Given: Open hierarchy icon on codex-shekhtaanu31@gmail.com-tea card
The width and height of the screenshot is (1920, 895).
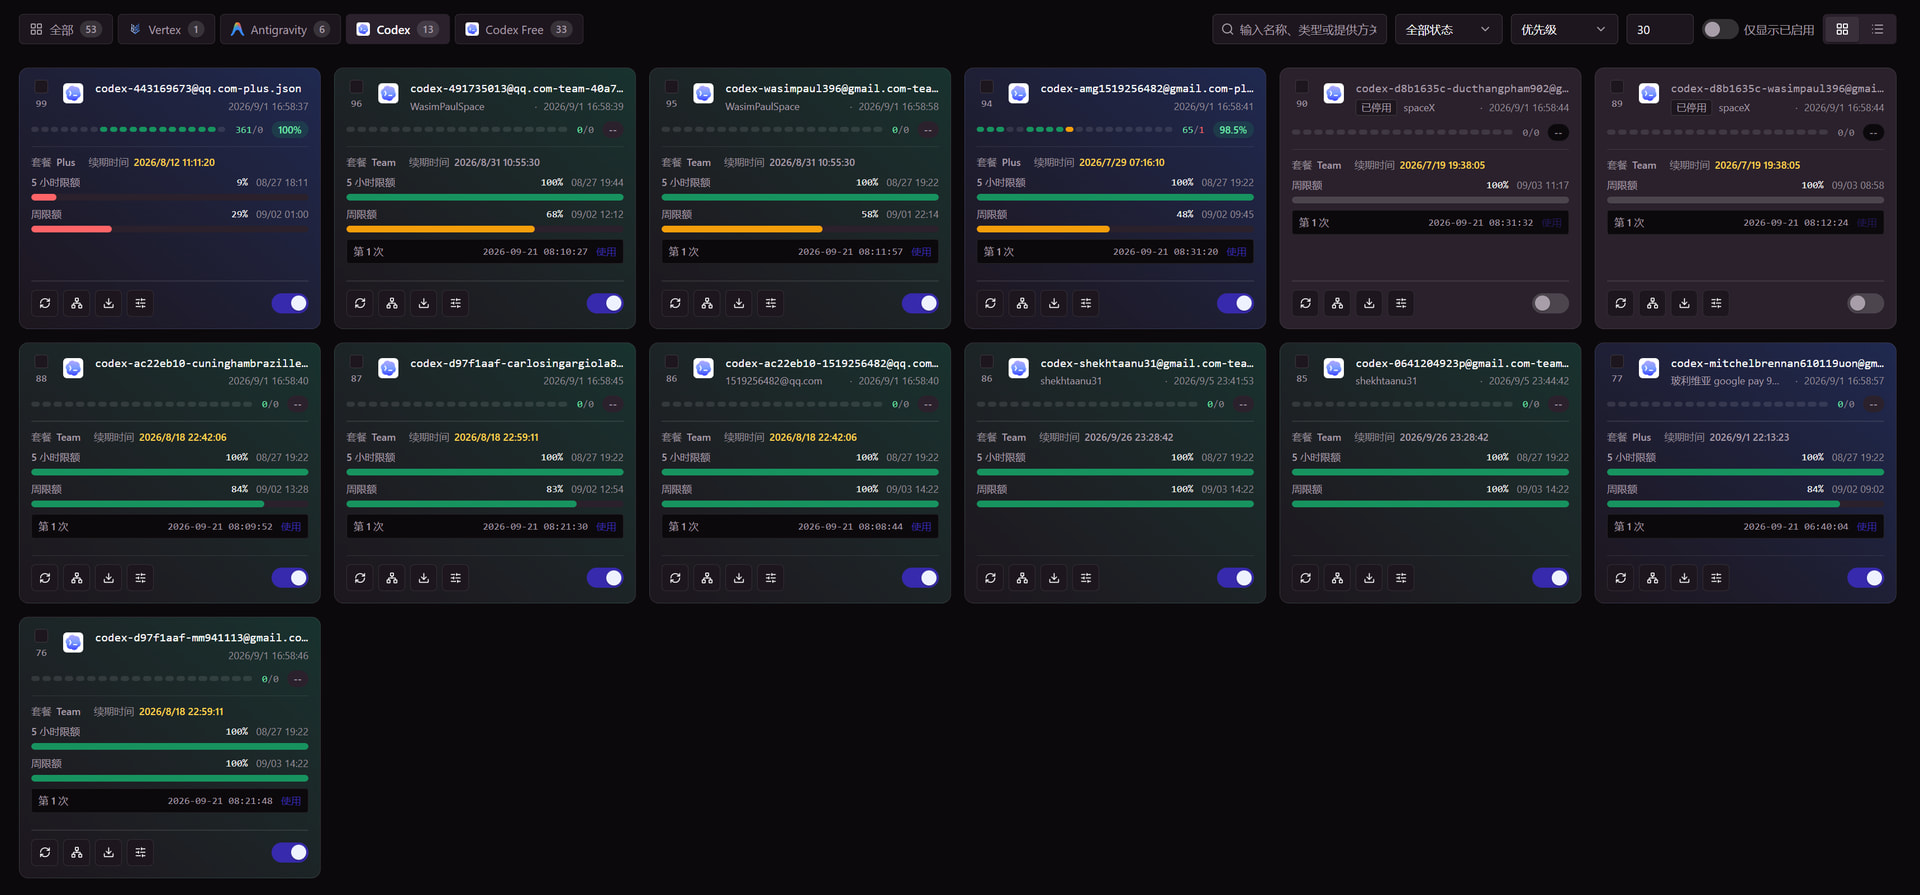Looking at the screenshot, I should pos(1022,578).
